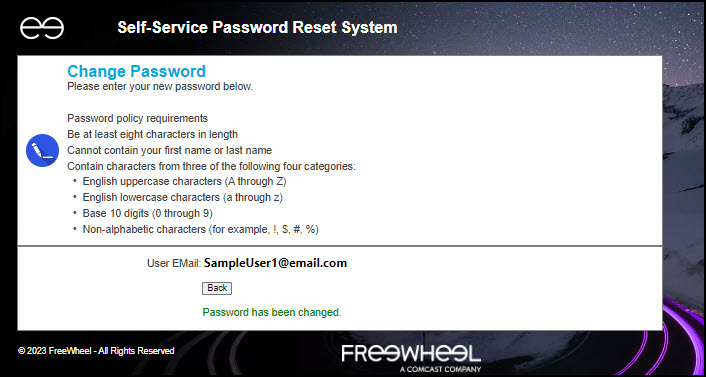The image size is (706, 377).
Task: Click the Please enter your new password text
Action: click(x=160, y=86)
